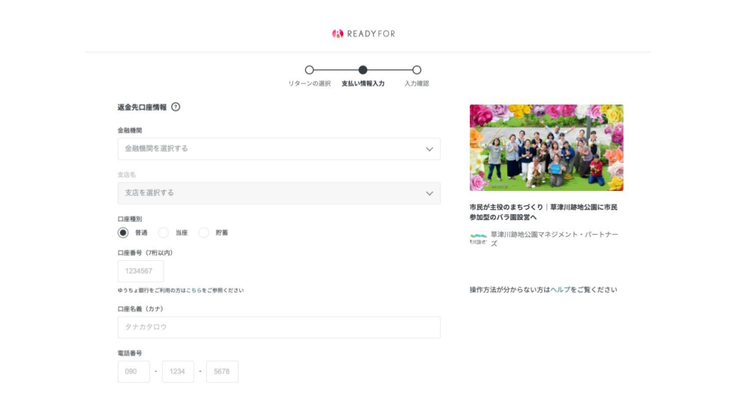
Task: Click the middle phone number field 1234
Action: [x=178, y=371]
